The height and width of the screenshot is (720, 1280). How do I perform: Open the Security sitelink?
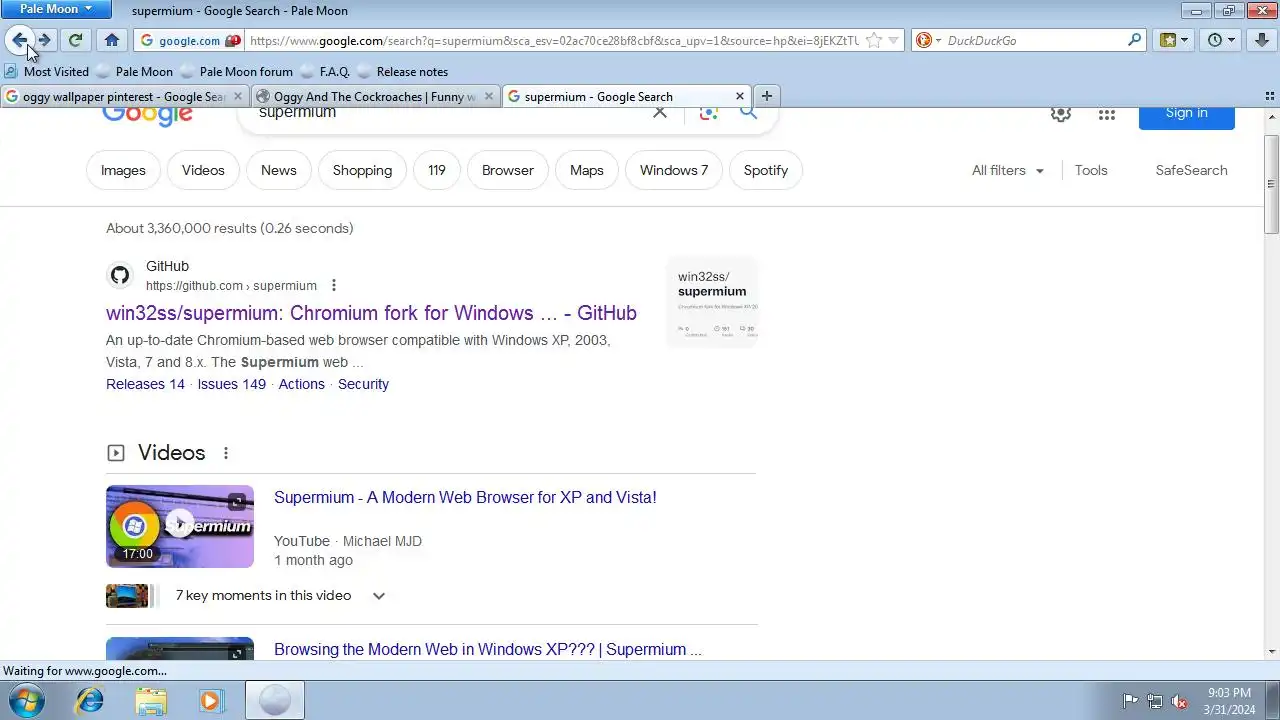point(363,384)
